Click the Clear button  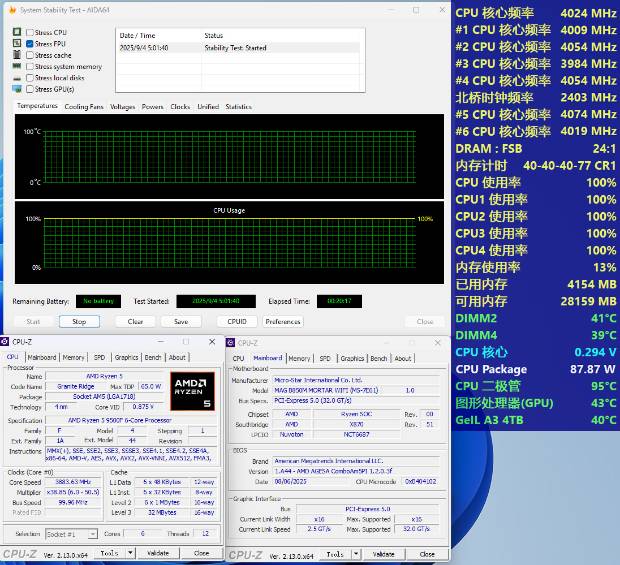pyautogui.click(x=135, y=321)
